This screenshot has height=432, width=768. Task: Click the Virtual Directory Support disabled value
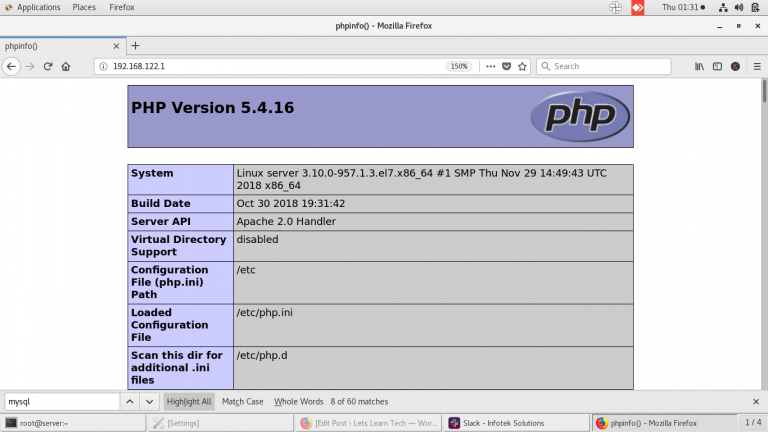click(257, 240)
